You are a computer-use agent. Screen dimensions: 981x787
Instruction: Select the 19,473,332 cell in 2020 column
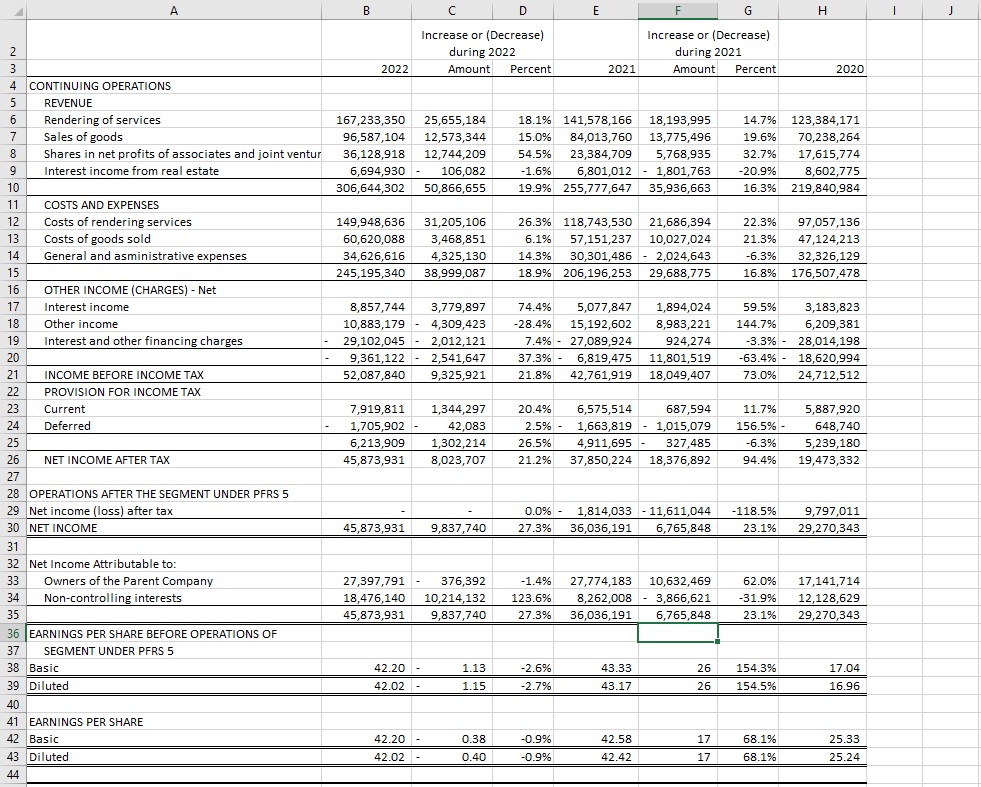822,460
